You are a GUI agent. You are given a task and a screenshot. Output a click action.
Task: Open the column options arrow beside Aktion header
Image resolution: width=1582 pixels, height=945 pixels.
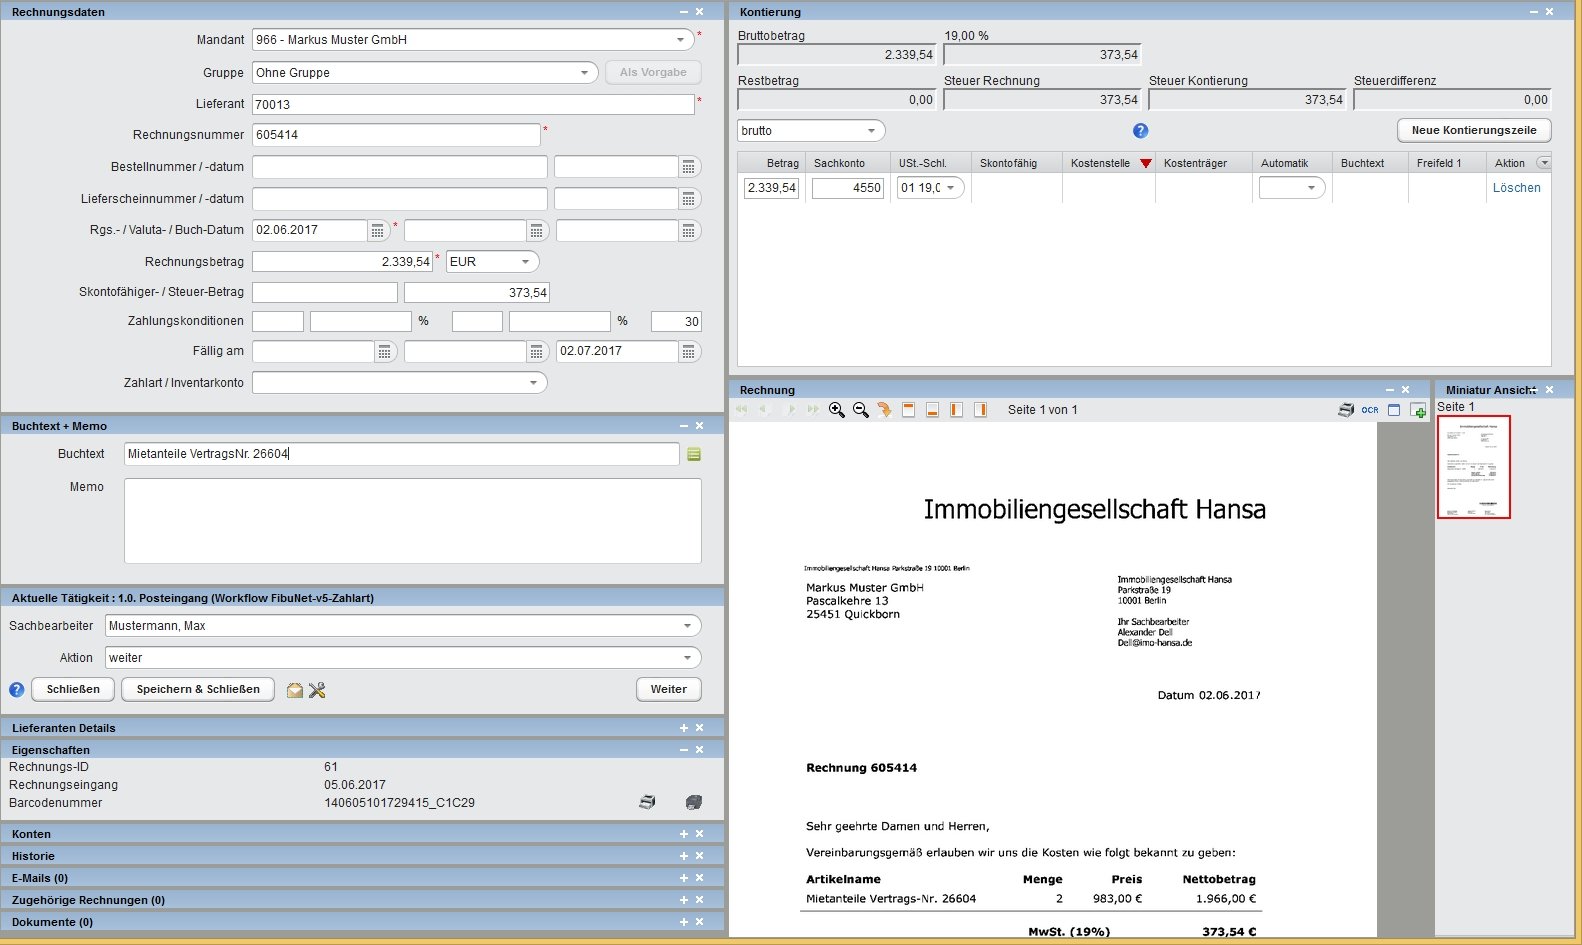pyautogui.click(x=1544, y=163)
